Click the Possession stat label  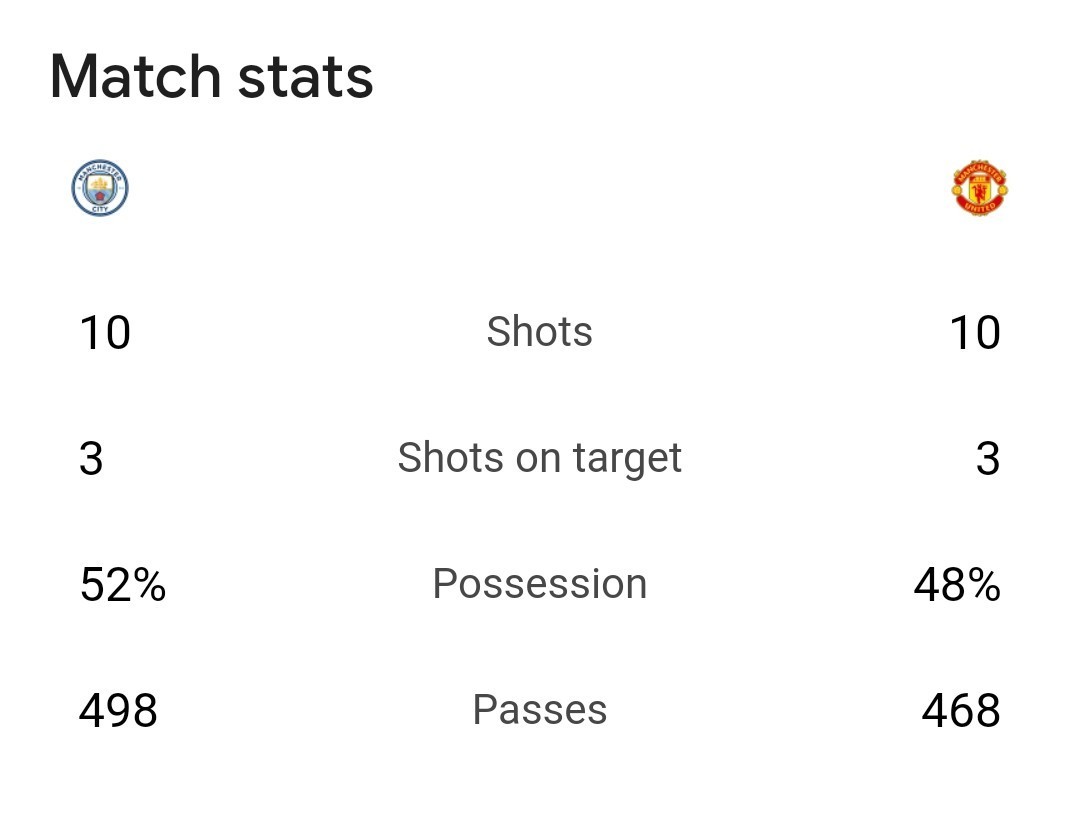tap(539, 584)
